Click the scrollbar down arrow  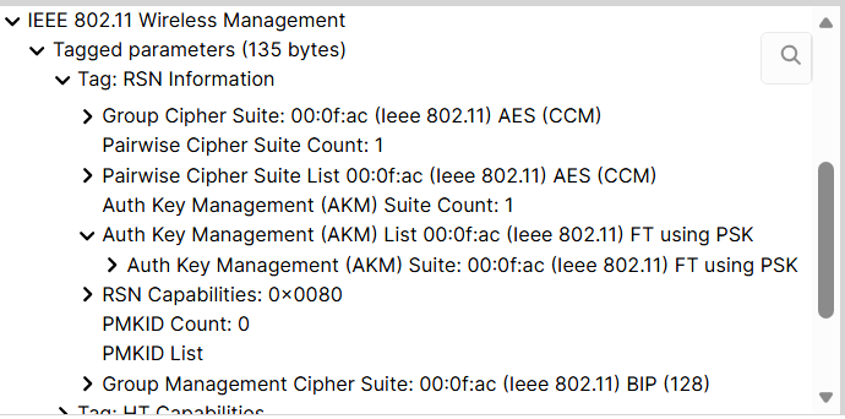tap(826, 397)
